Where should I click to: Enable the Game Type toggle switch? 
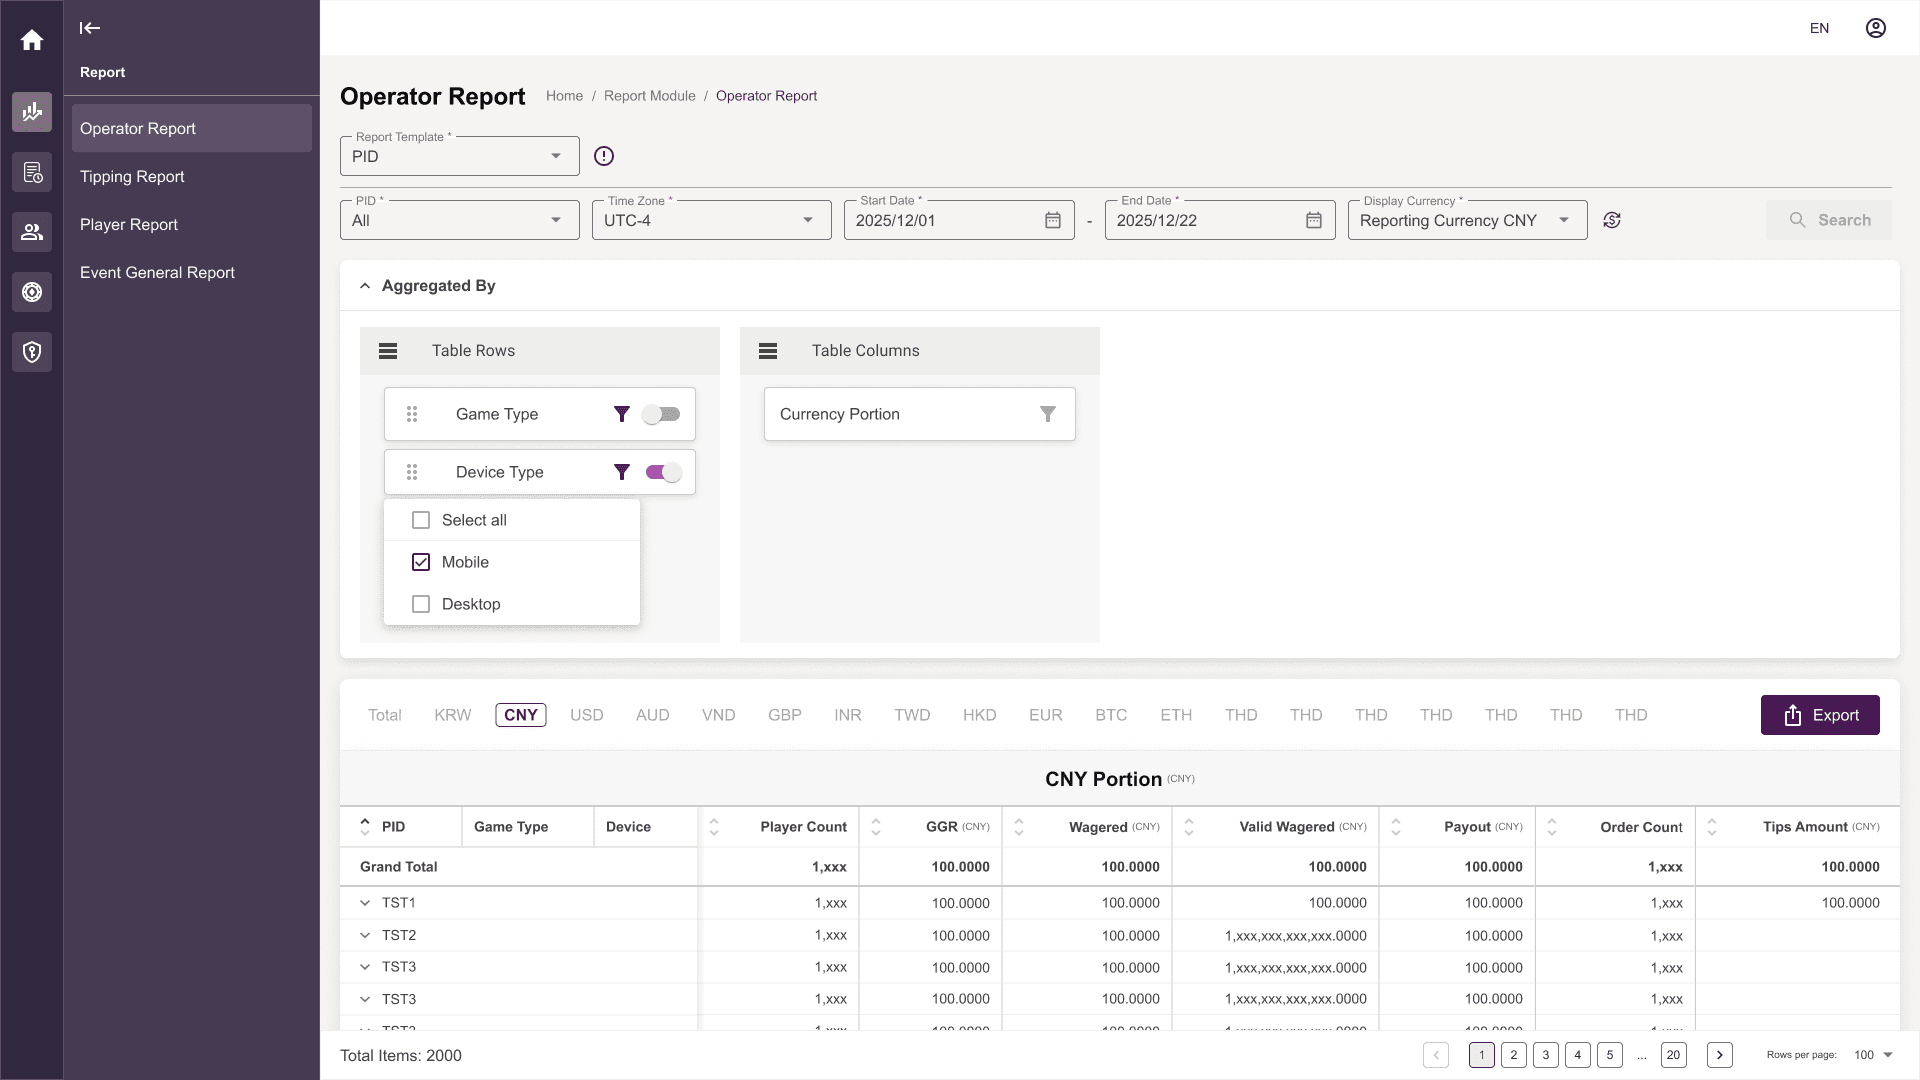pyautogui.click(x=662, y=414)
